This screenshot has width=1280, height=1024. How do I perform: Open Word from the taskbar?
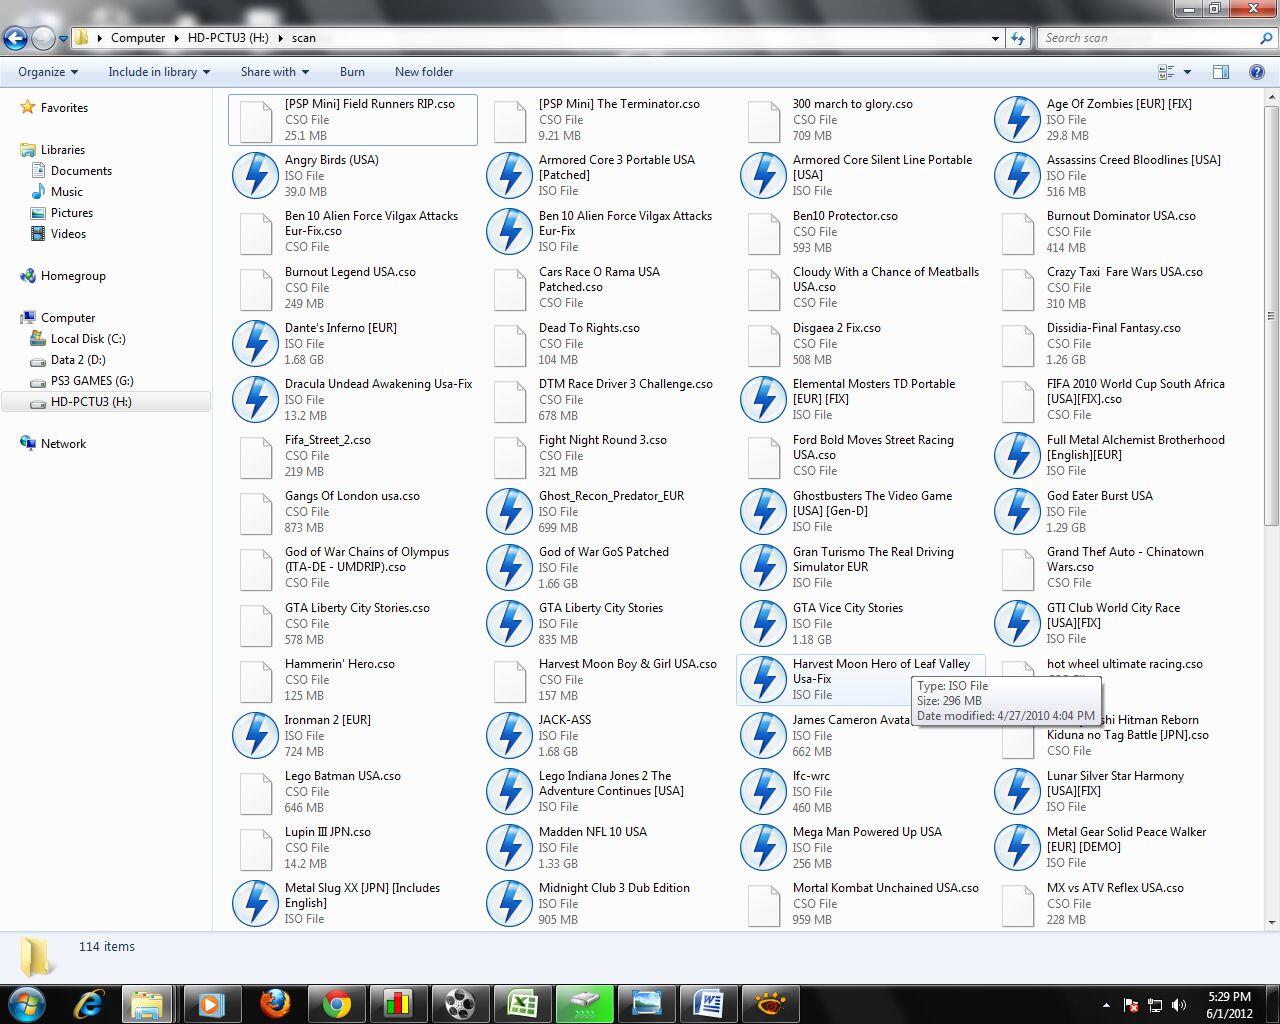(708, 1003)
